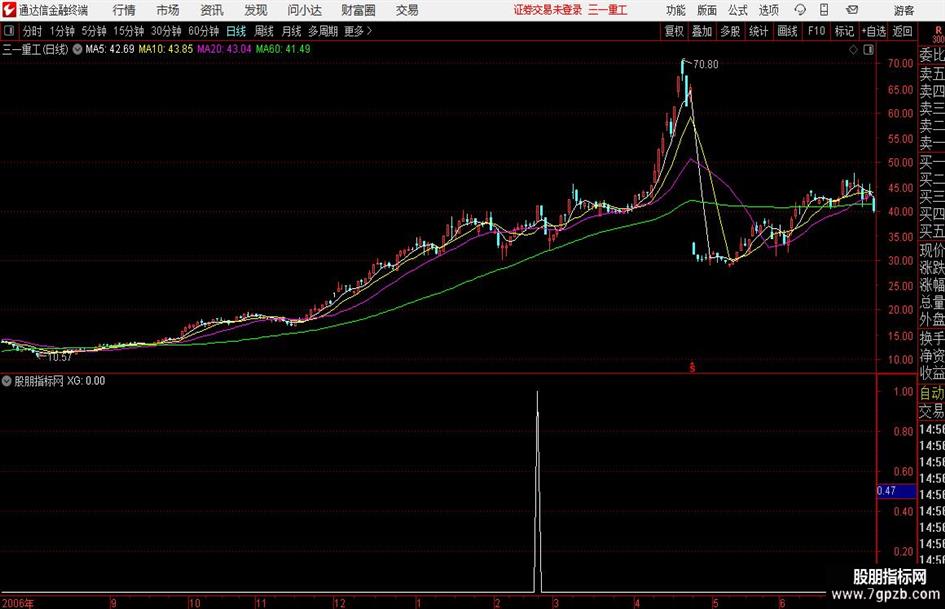Screen dimensions: 945x609
Task: Click the blue 0.47 axis value box
Action: (x=896, y=491)
